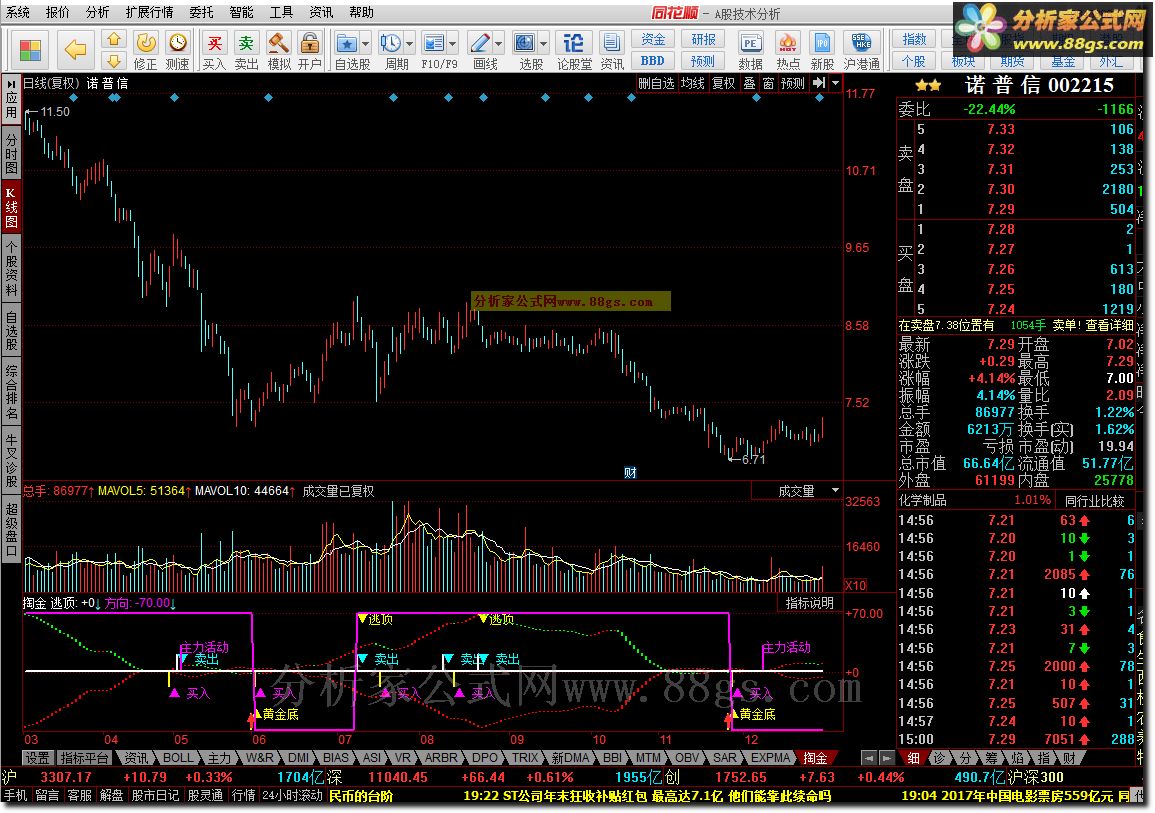Open the 智能 menu
The image size is (1155, 813).
[241, 13]
